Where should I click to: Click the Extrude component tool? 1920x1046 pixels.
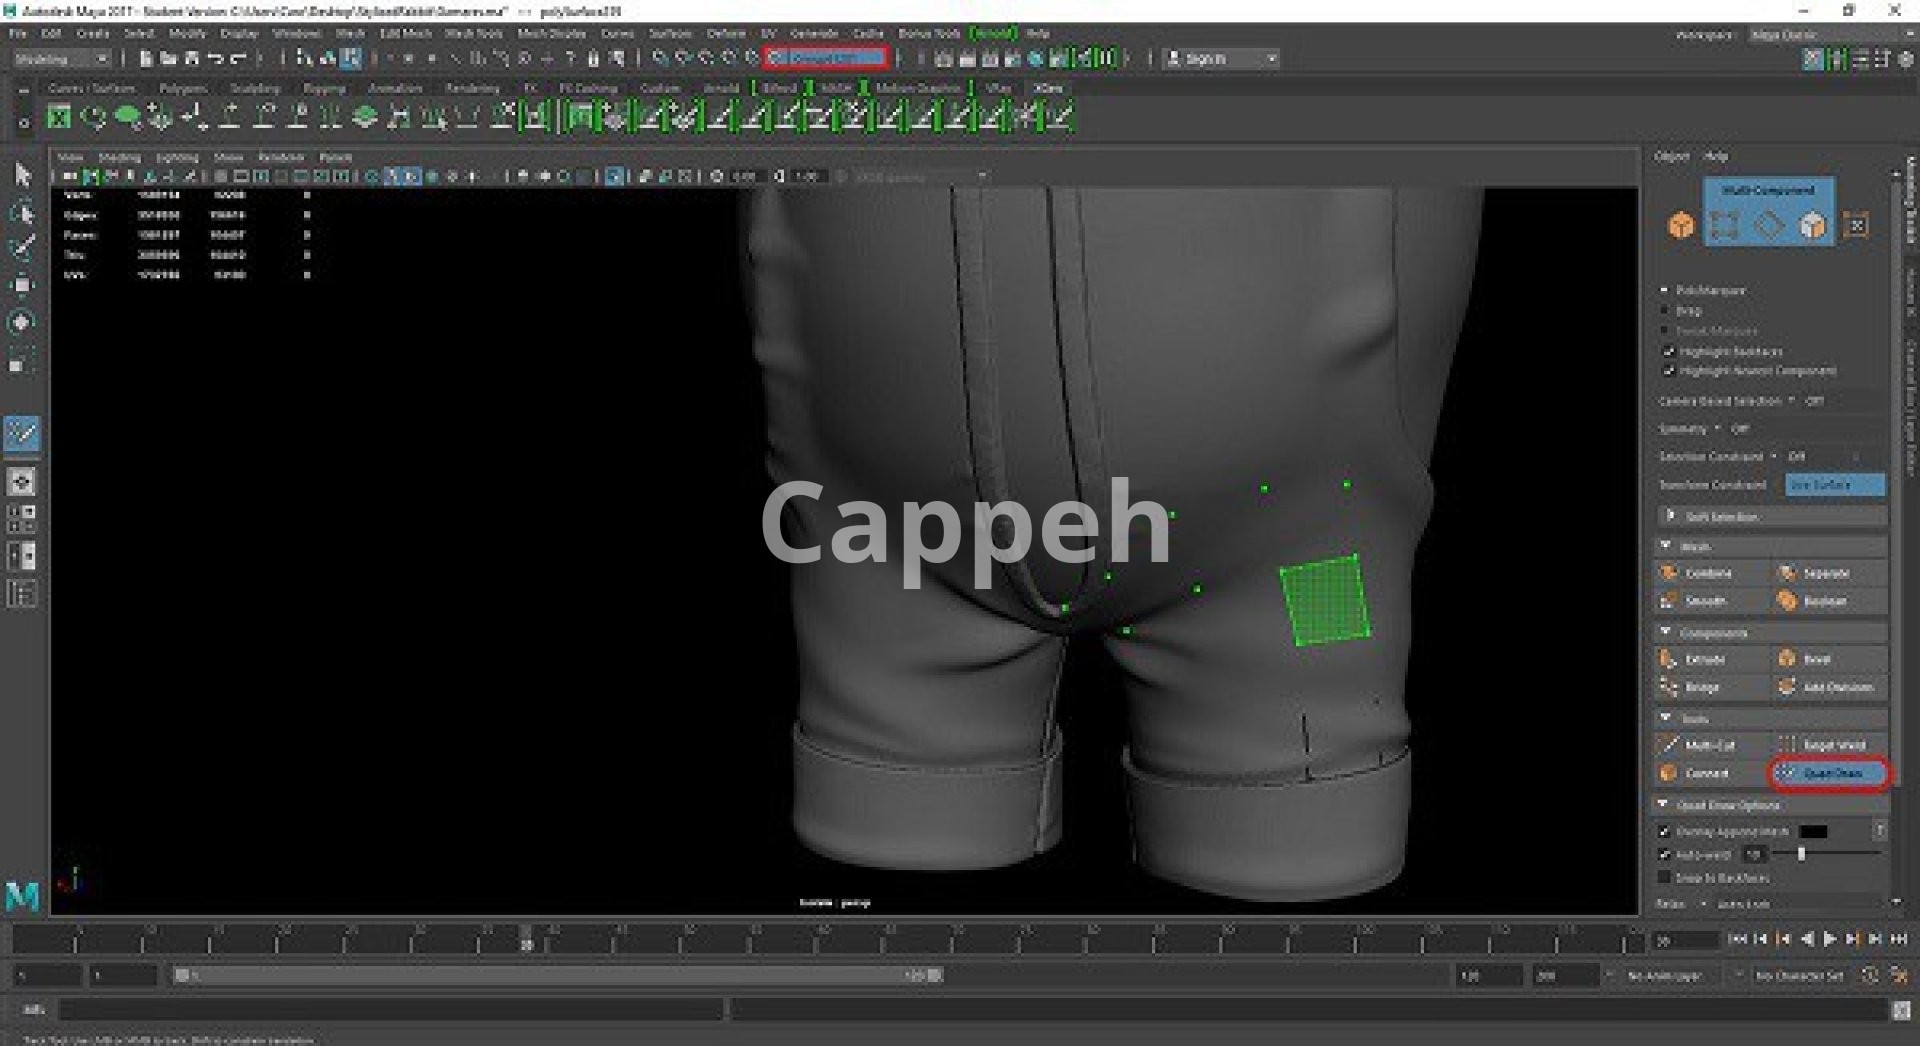click(1704, 659)
